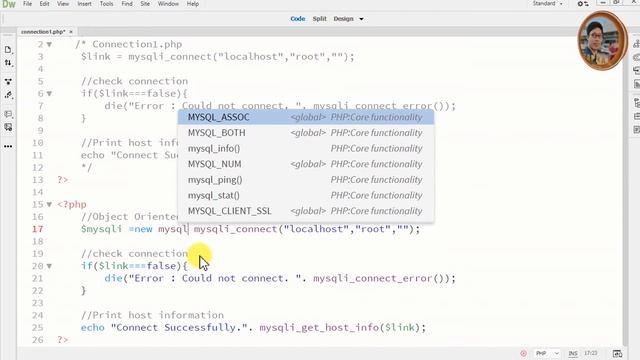Open Design view dropdown arrow
The image size is (640, 360).
(361, 19)
